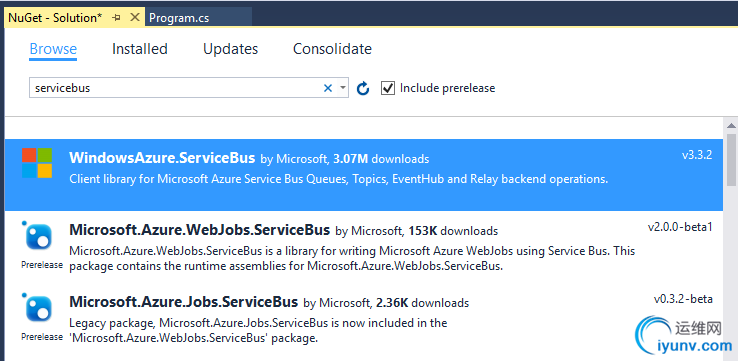Click the Microsoft.Azure.Jobs.ServiceBus package icon
This screenshot has width=738, height=362.
tap(39, 308)
